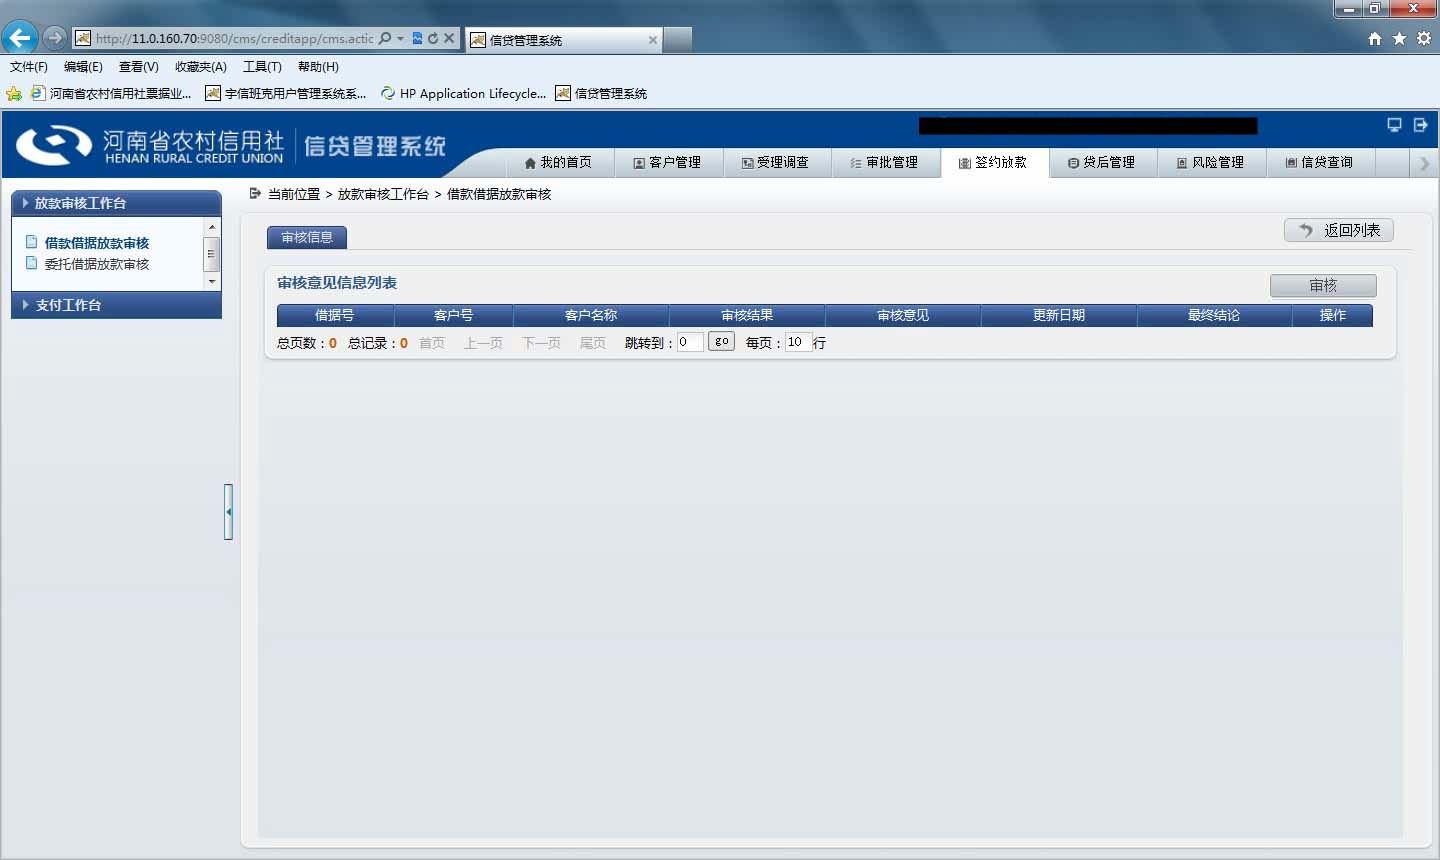Screen dimensions: 1440x860
Task: Click the stop loading X icon in address bar
Action: pos(449,38)
